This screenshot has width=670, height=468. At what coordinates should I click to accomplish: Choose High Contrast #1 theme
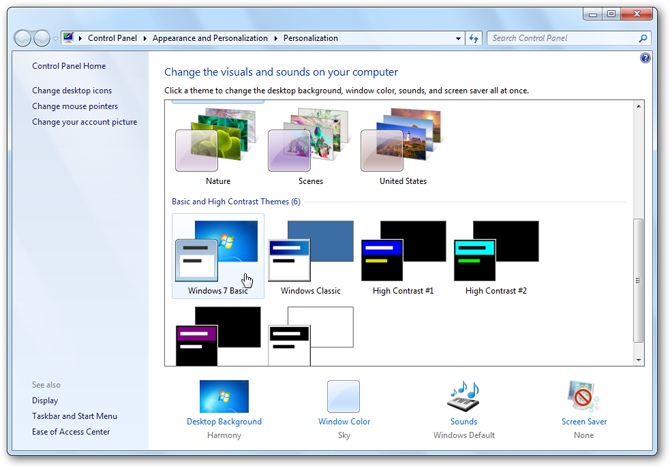tap(403, 256)
